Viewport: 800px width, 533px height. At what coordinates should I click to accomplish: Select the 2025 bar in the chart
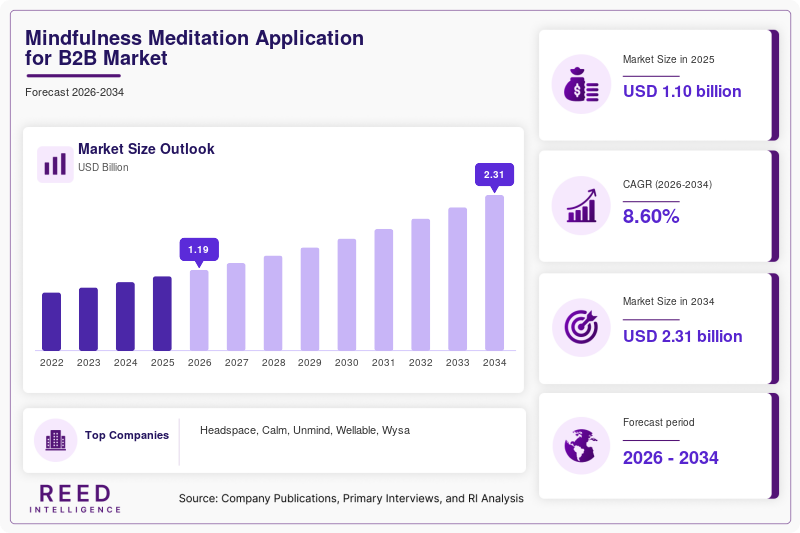pos(162,313)
